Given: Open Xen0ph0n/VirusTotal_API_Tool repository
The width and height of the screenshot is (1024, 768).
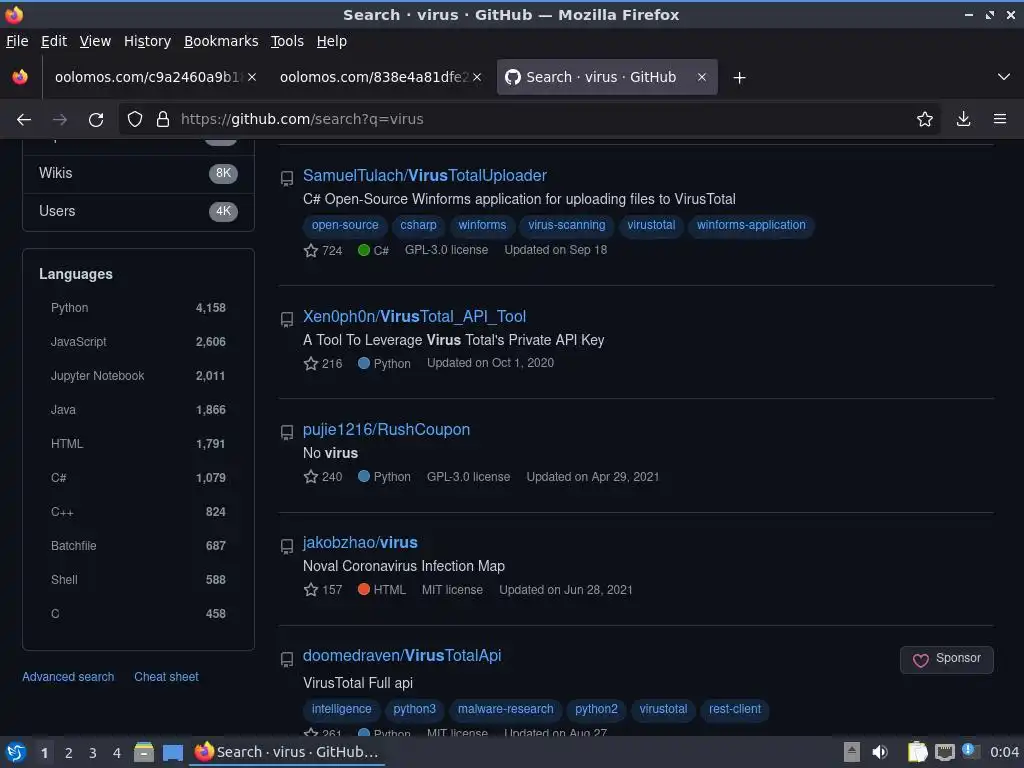Looking at the screenshot, I should coord(414,317).
